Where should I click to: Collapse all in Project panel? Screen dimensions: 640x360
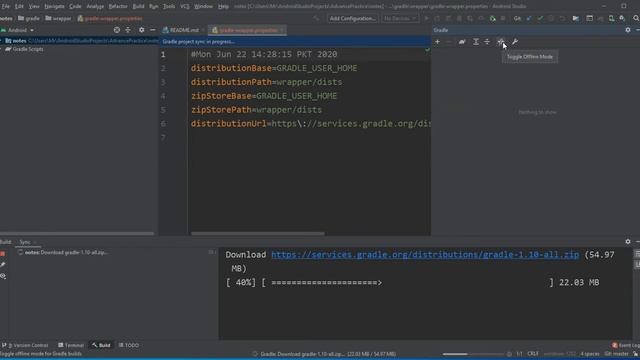point(128,30)
